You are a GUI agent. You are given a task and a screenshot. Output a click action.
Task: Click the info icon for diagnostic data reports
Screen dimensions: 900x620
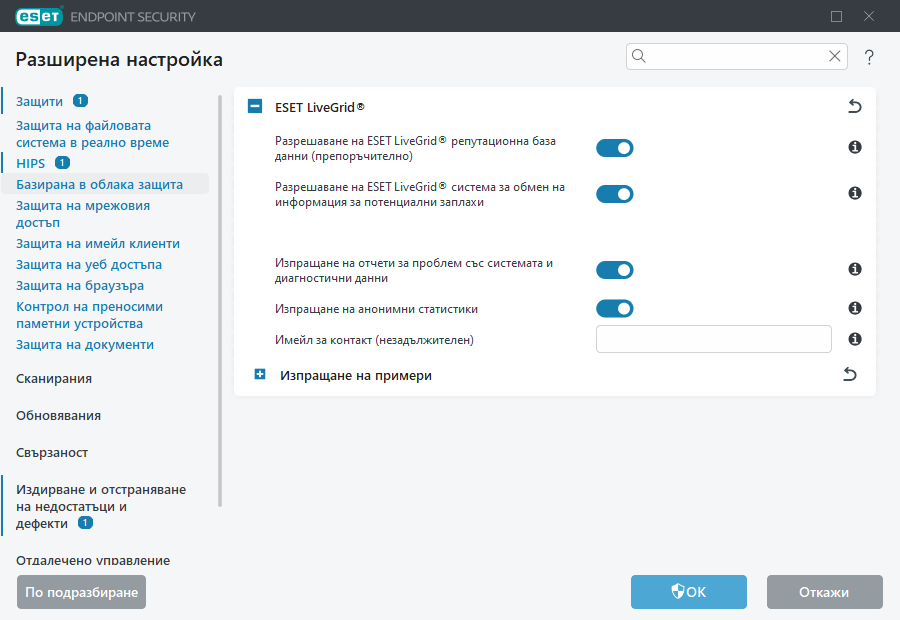854,269
